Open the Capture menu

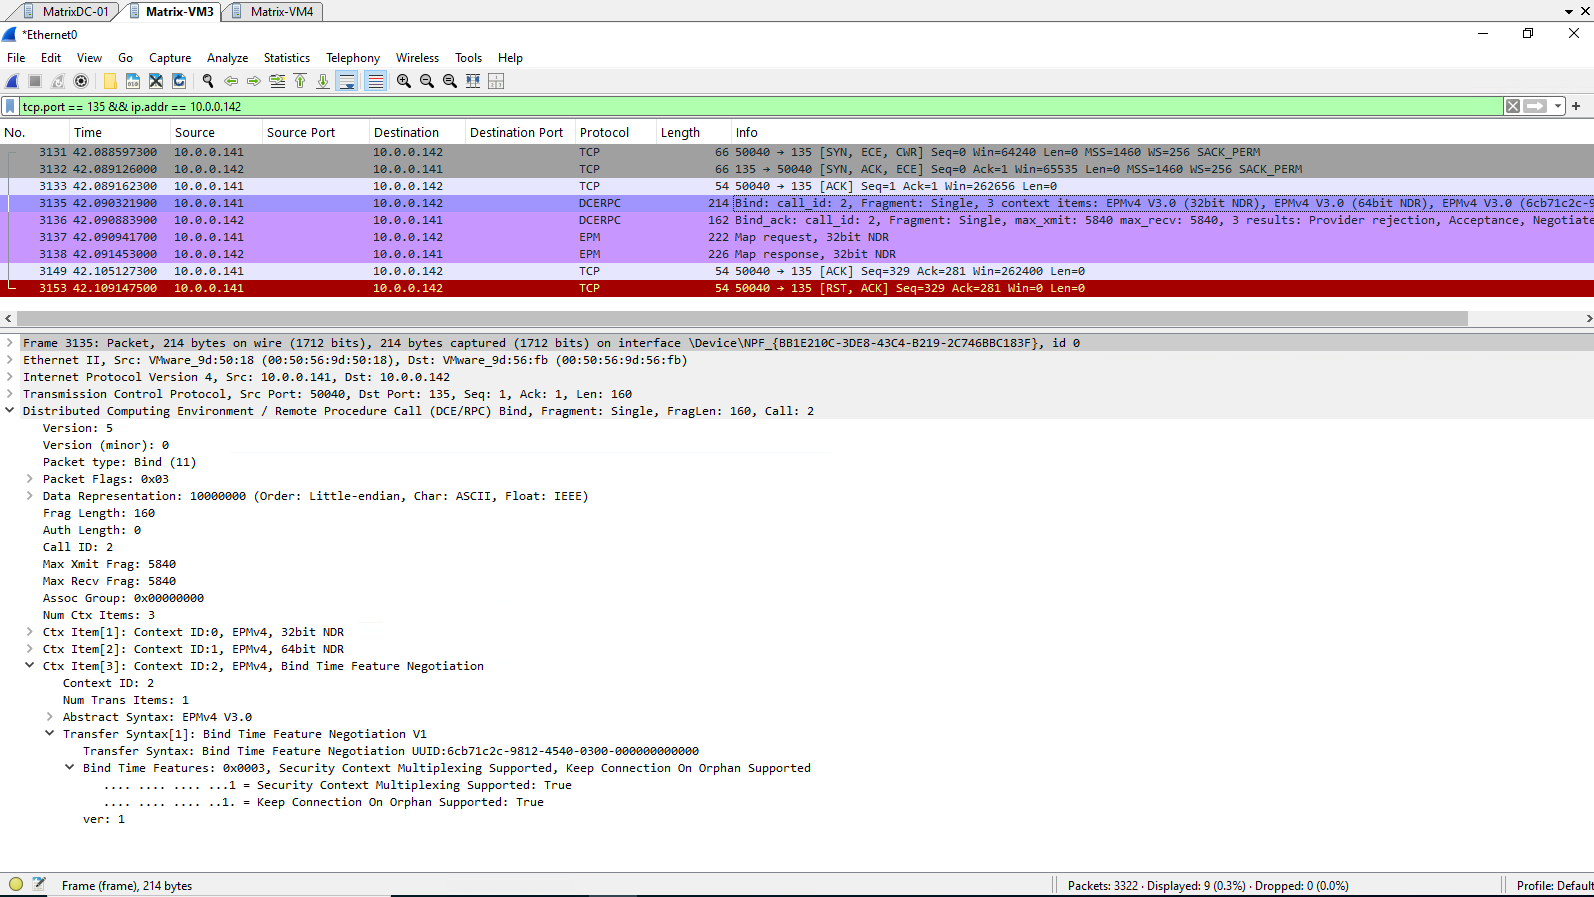point(170,58)
